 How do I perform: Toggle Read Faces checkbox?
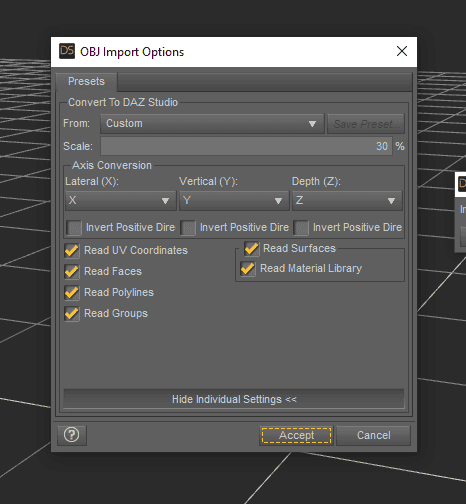72,271
